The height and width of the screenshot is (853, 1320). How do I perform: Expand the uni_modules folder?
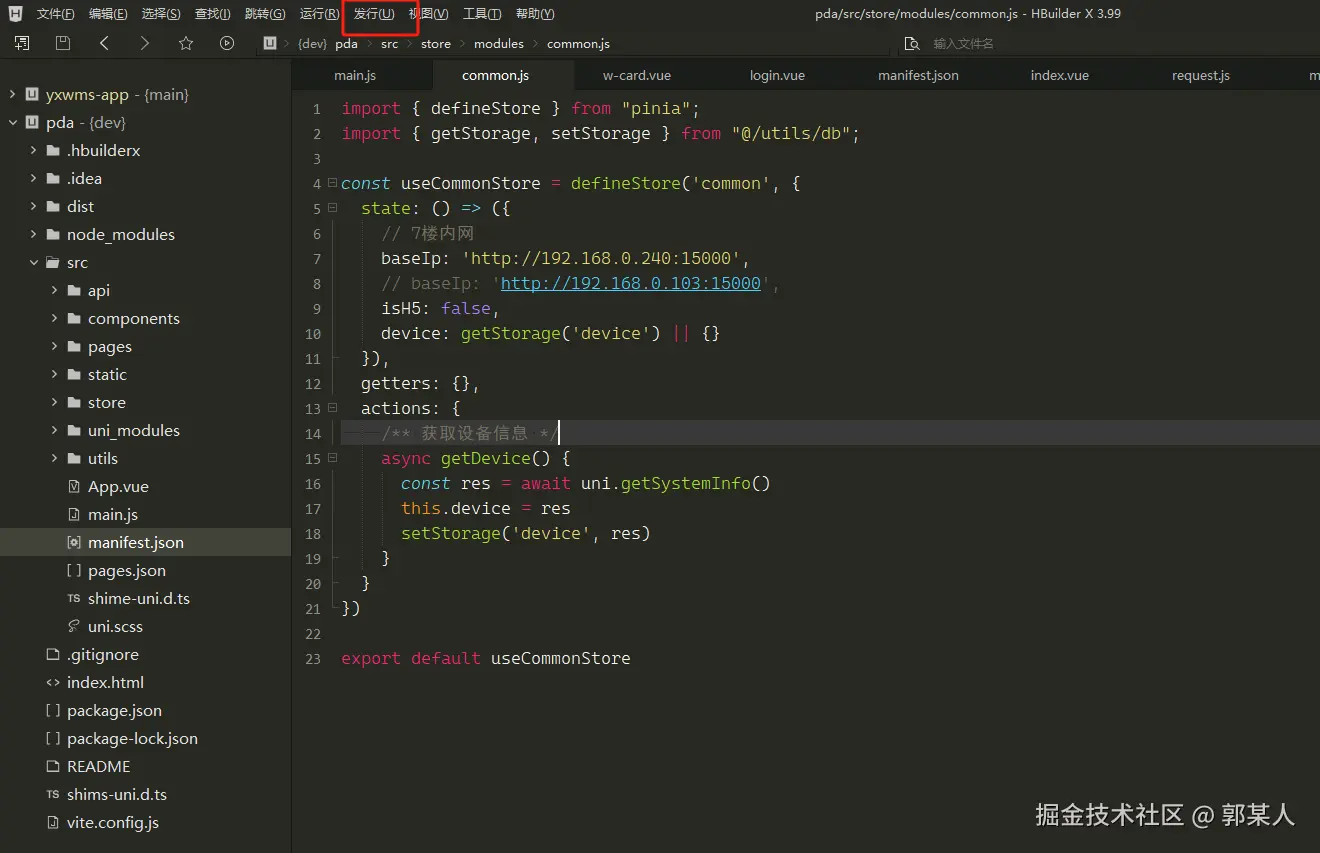(54, 430)
